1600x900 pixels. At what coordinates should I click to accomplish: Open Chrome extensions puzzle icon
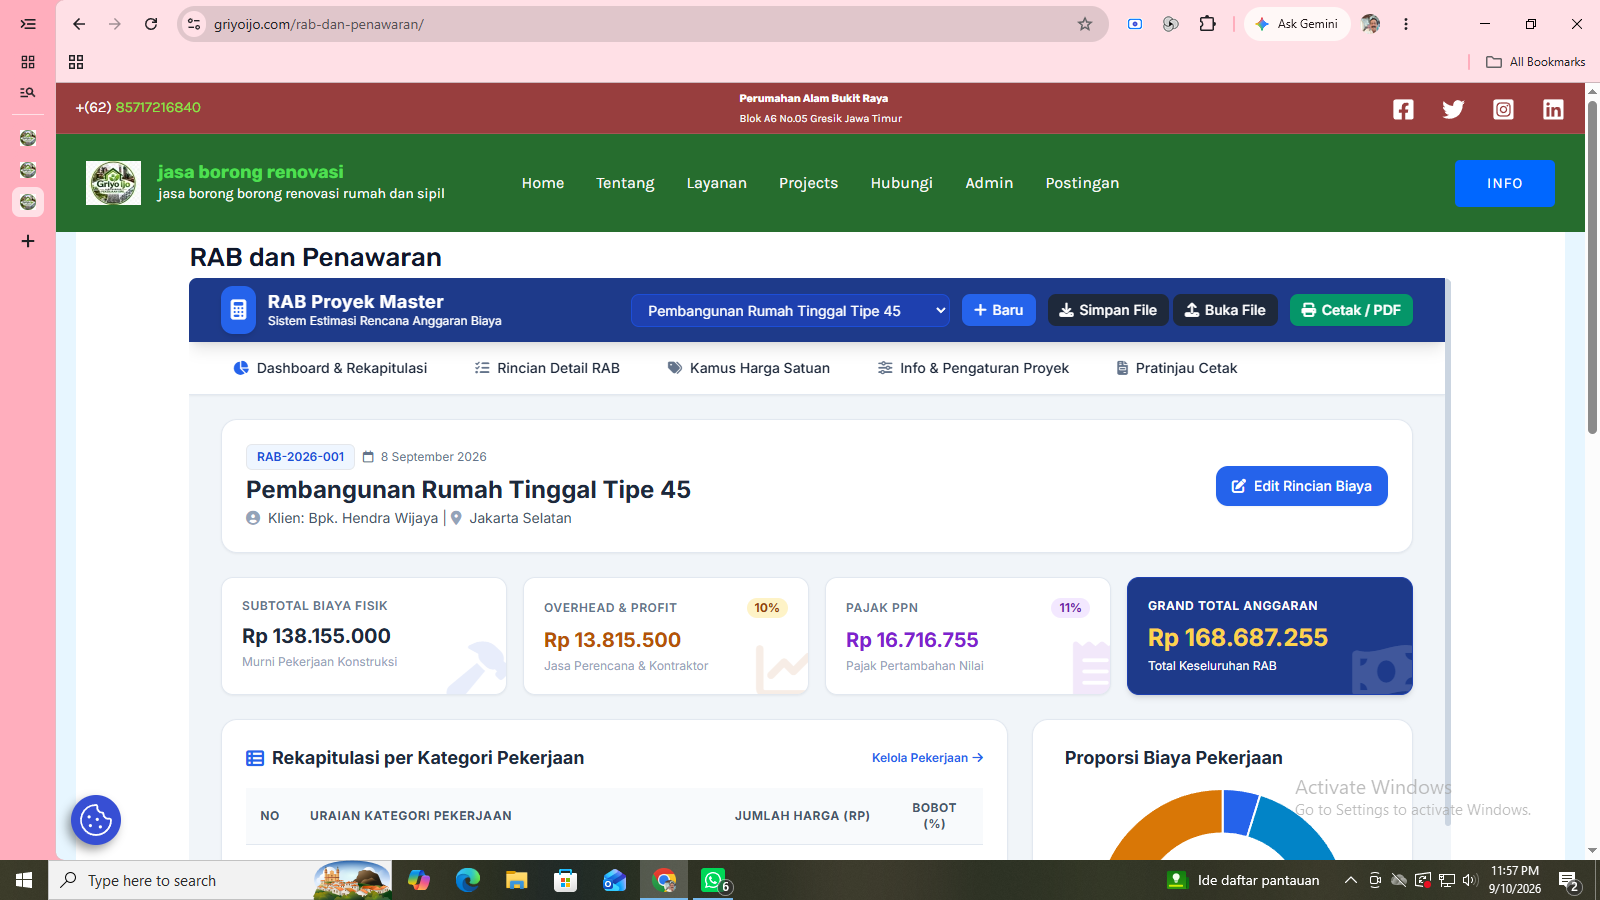point(1208,24)
